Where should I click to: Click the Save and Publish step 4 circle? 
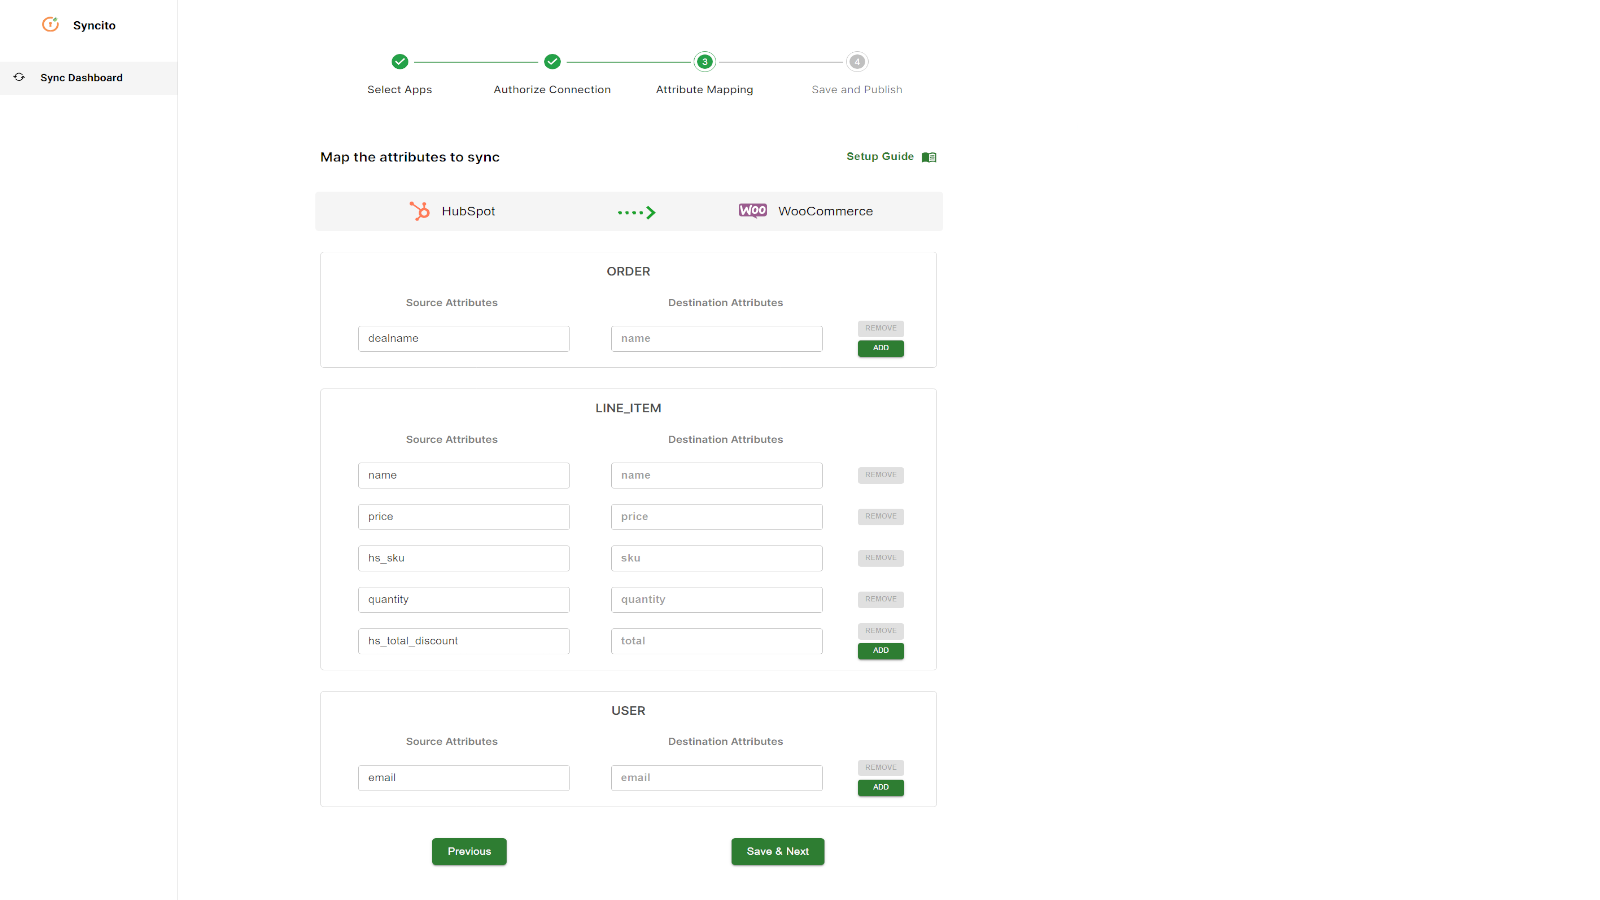(857, 62)
